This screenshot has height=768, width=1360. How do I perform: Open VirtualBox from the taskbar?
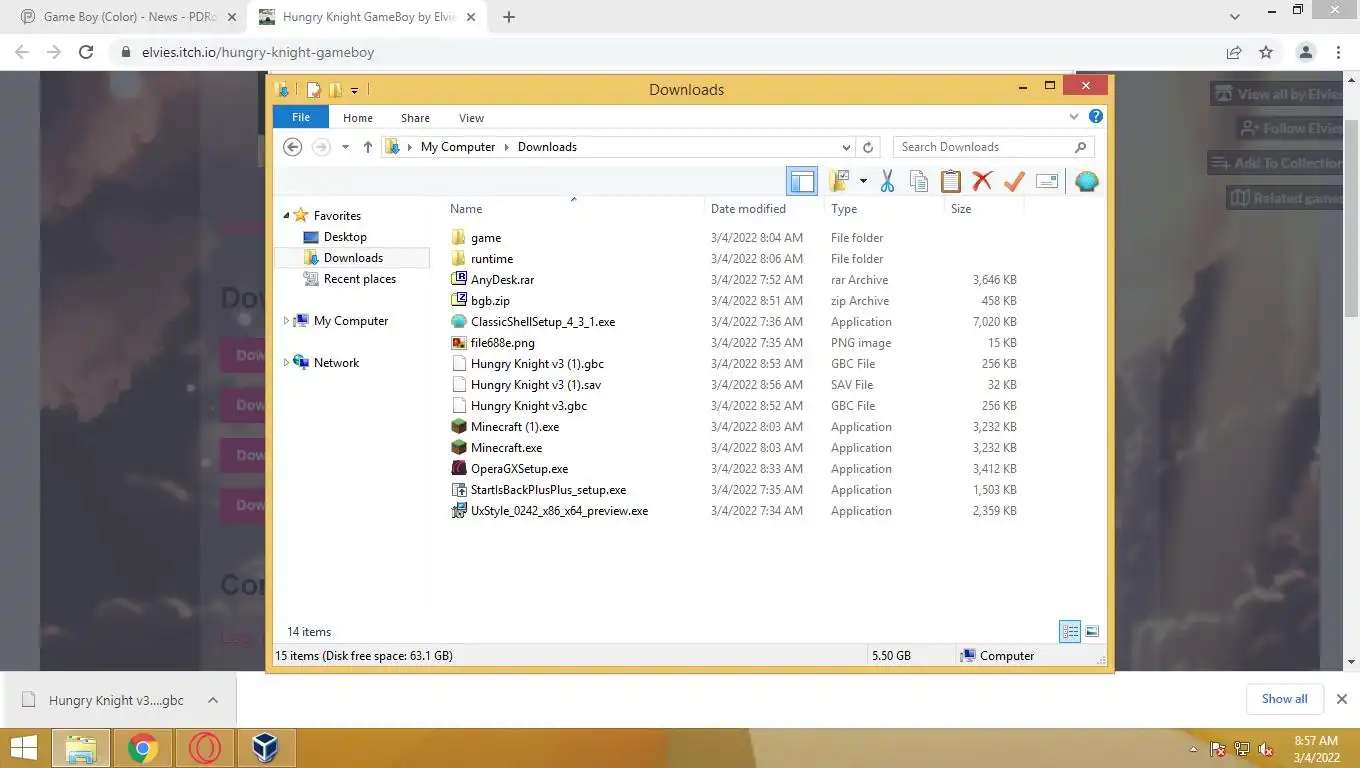(265, 748)
